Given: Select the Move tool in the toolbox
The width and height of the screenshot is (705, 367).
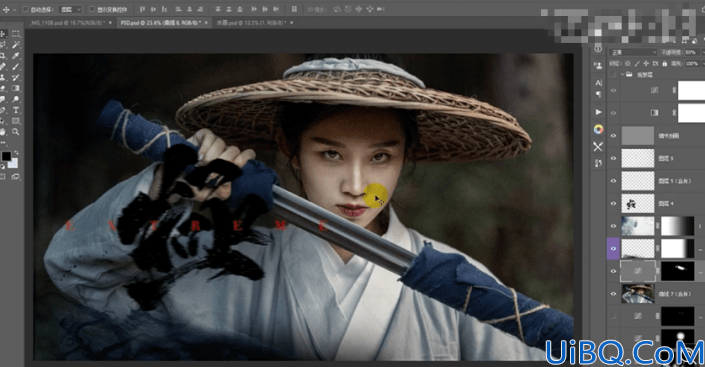Looking at the screenshot, I should pos(3,34).
